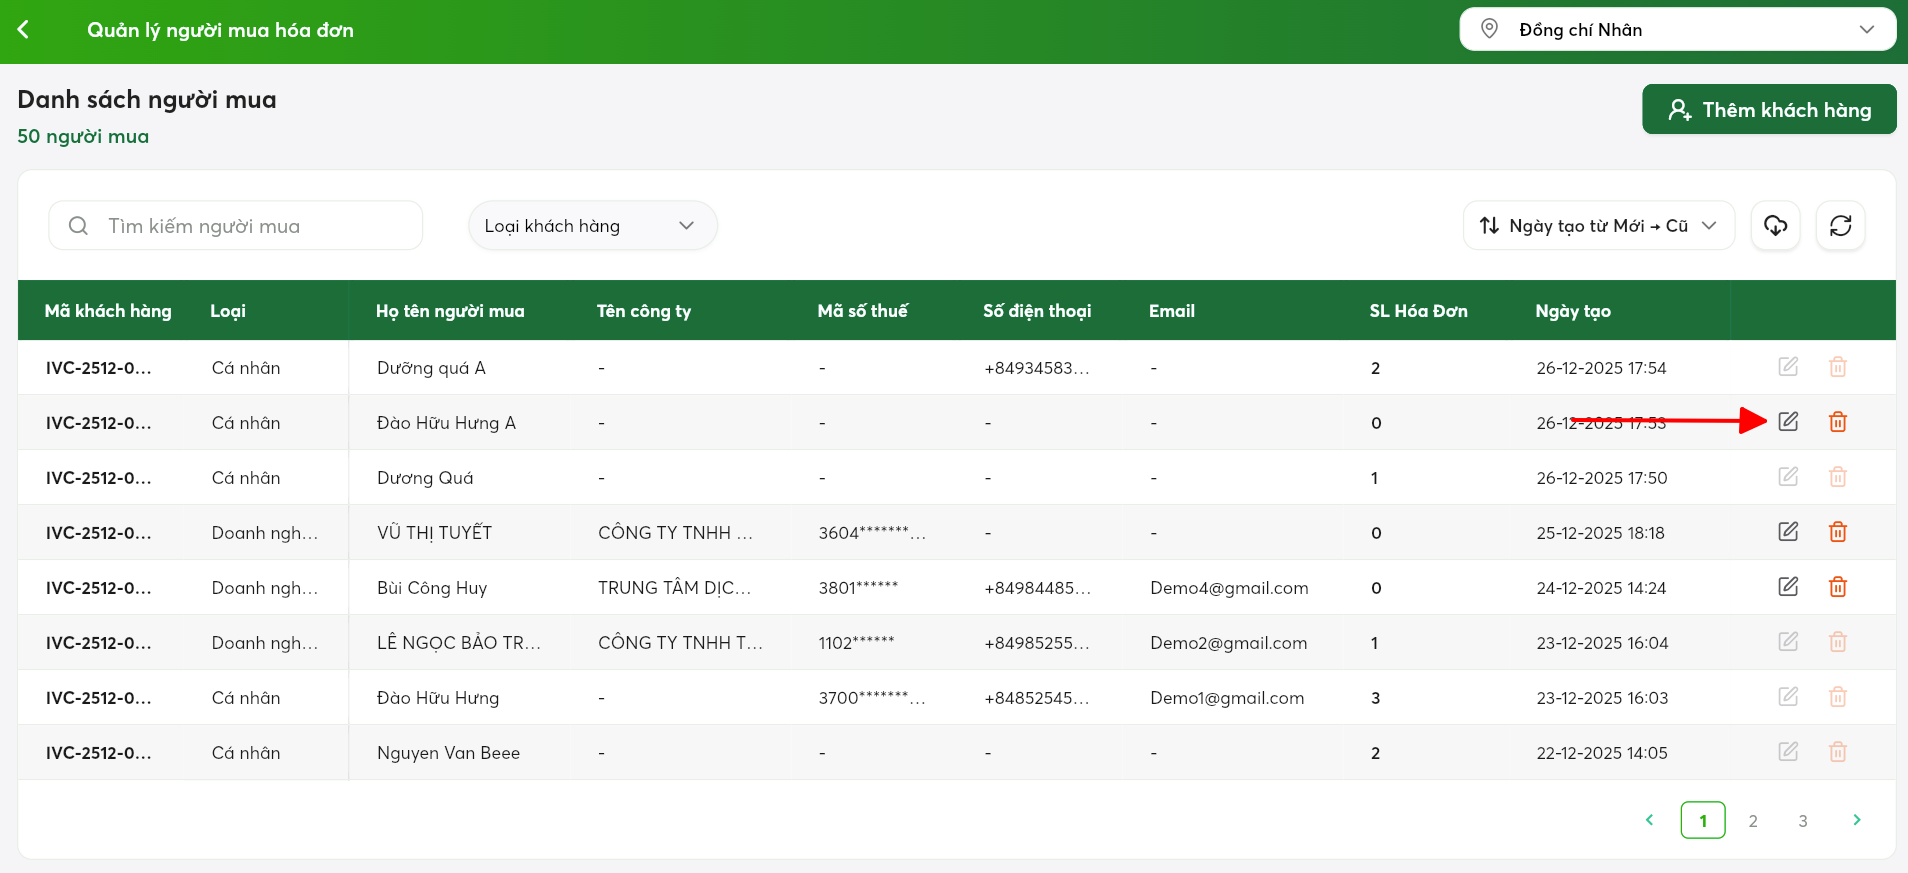Click the cloud download export icon
This screenshot has height=873, width=1908.
[1775, 226]
